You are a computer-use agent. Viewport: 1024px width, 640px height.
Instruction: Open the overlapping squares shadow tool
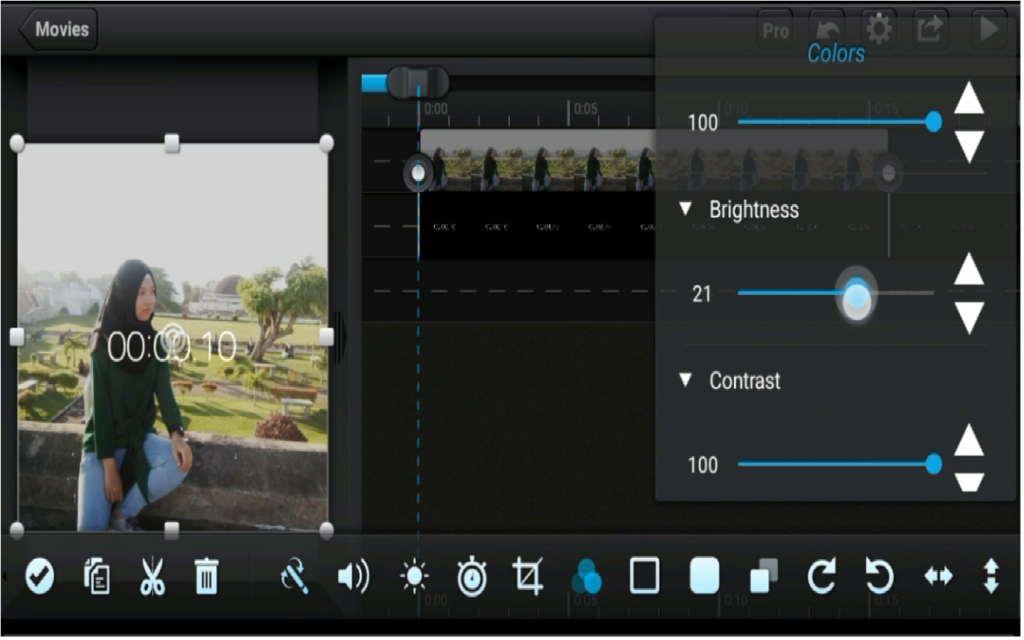click(763, 576)
